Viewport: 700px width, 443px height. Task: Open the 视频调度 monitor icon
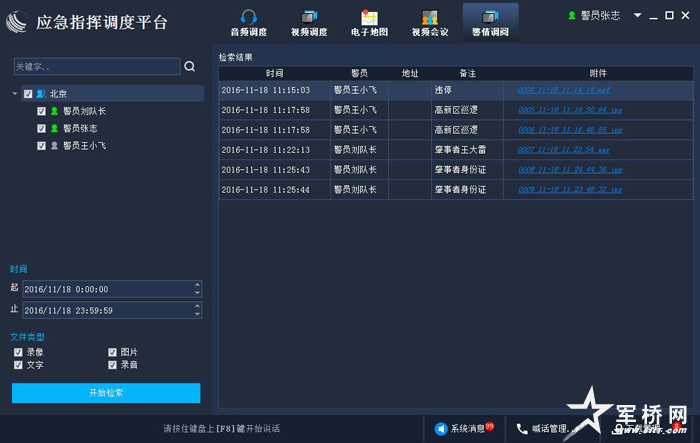coord(308,17)
